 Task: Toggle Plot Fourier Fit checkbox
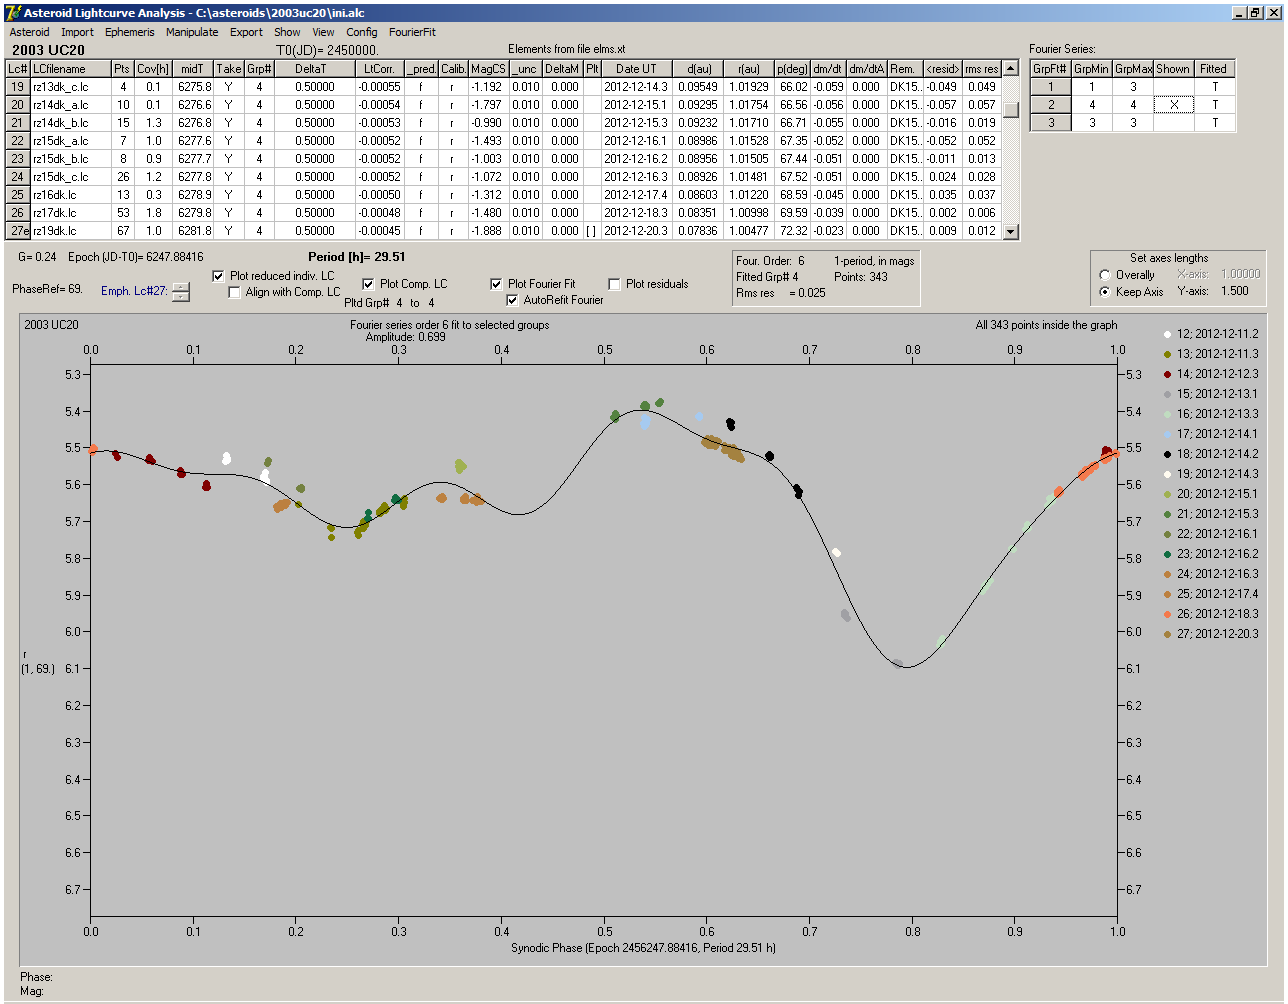(496, 284)
